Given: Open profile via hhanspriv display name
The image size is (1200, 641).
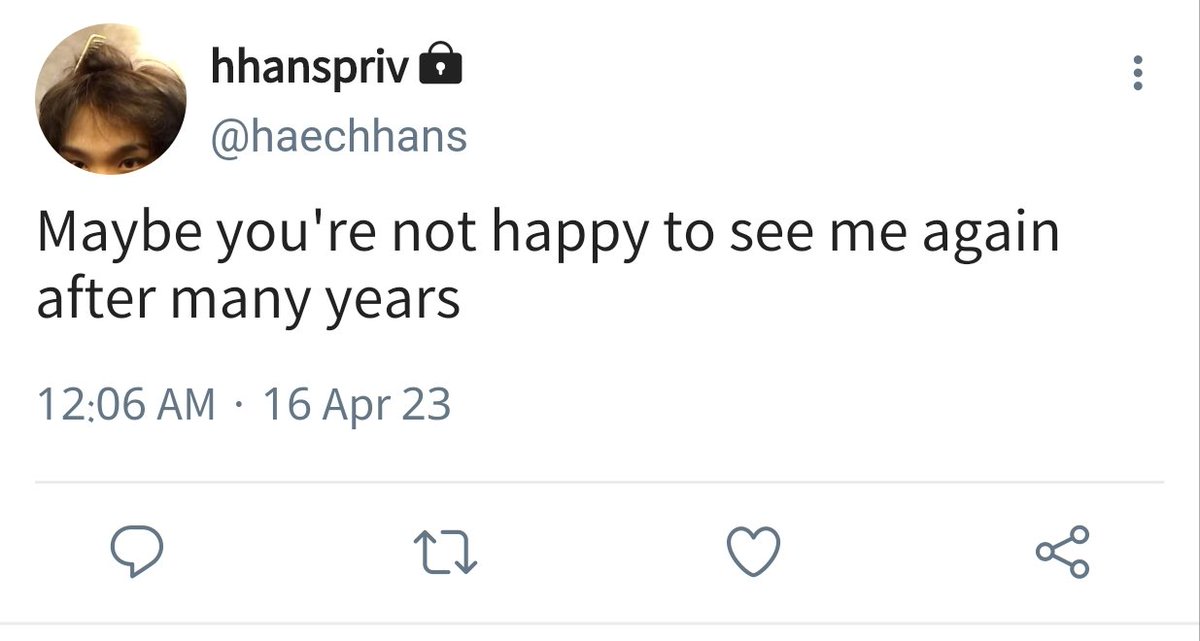Looking at the screenshot, I should click(311, 68).
